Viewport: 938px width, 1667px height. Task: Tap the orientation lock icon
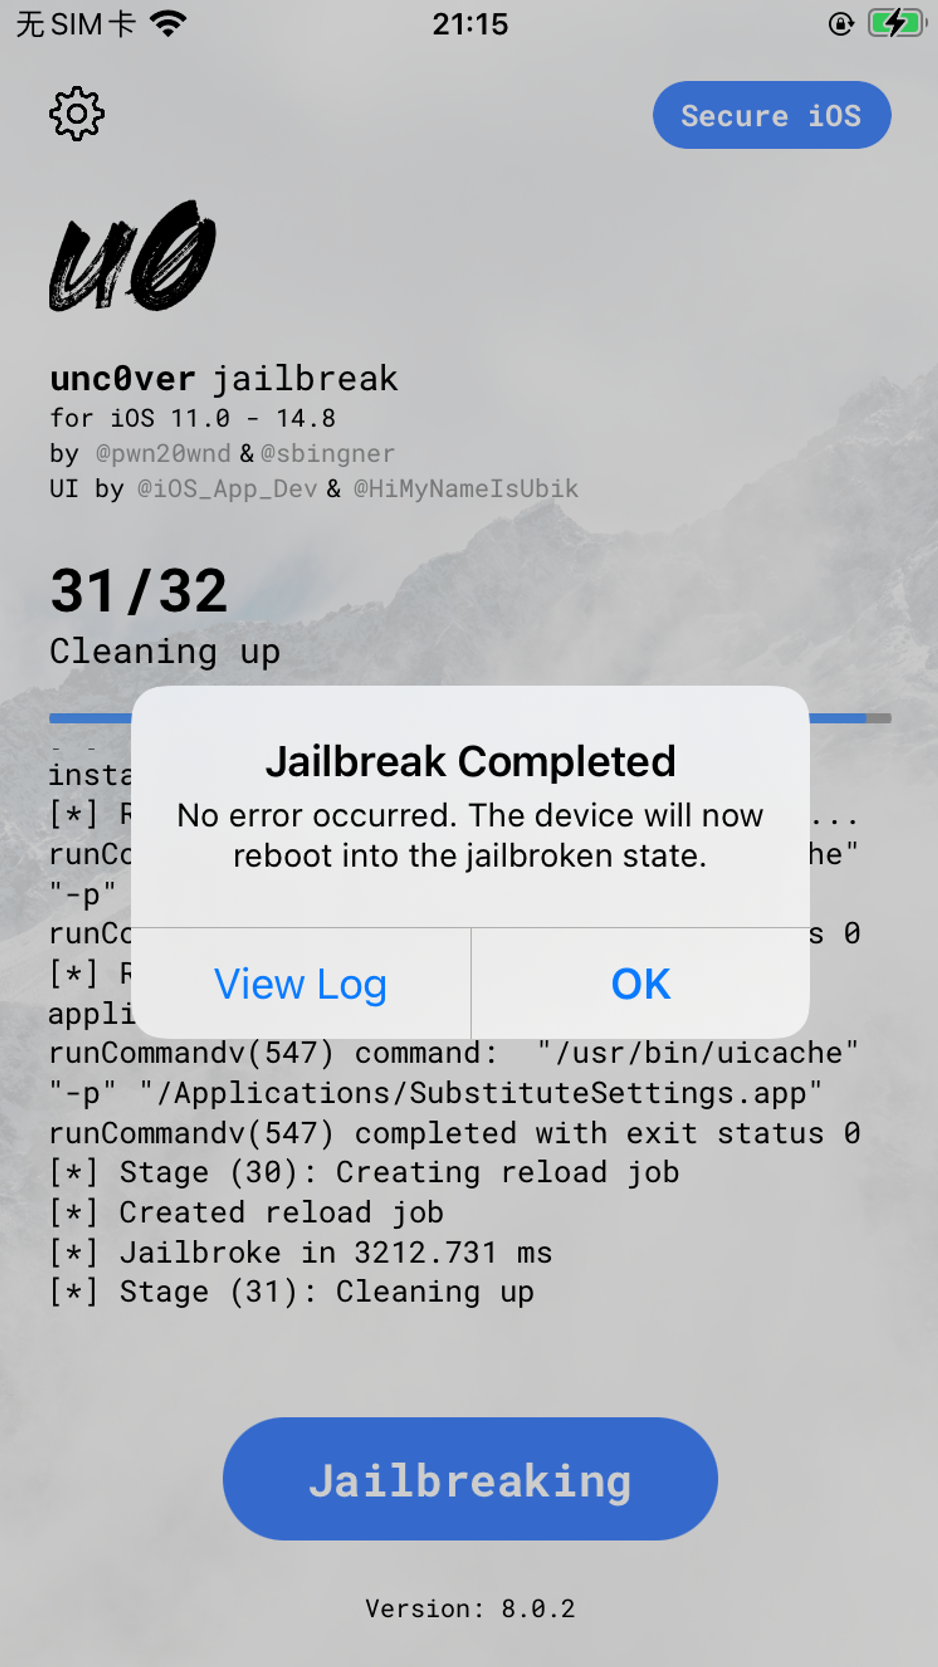tap(841, 24)
